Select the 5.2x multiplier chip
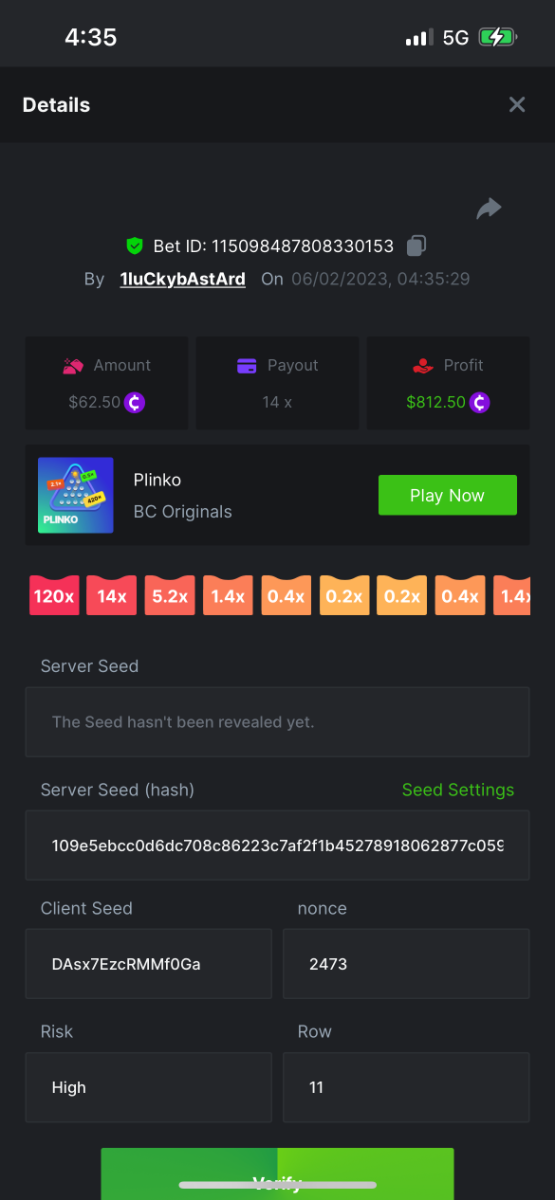The image size is (555, 1200). coord(170,595)
